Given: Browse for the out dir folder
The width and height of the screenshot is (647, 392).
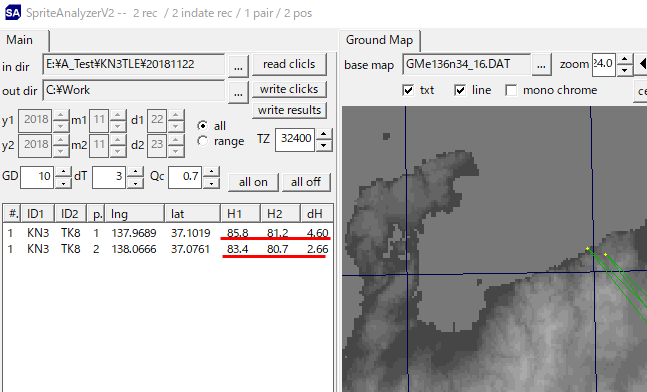Looking at the screenshot, I should (x=238, y=92).
